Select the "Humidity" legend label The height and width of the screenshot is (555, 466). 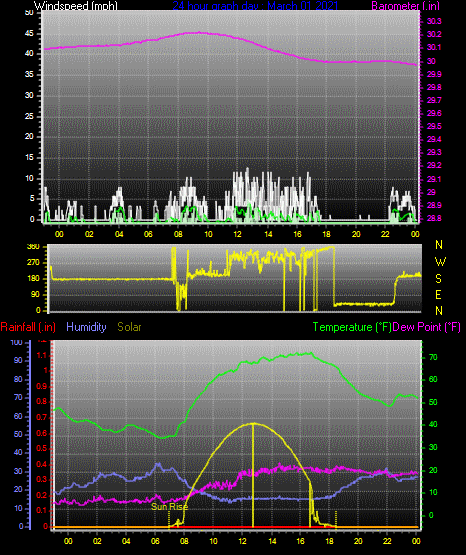[86, 327]
